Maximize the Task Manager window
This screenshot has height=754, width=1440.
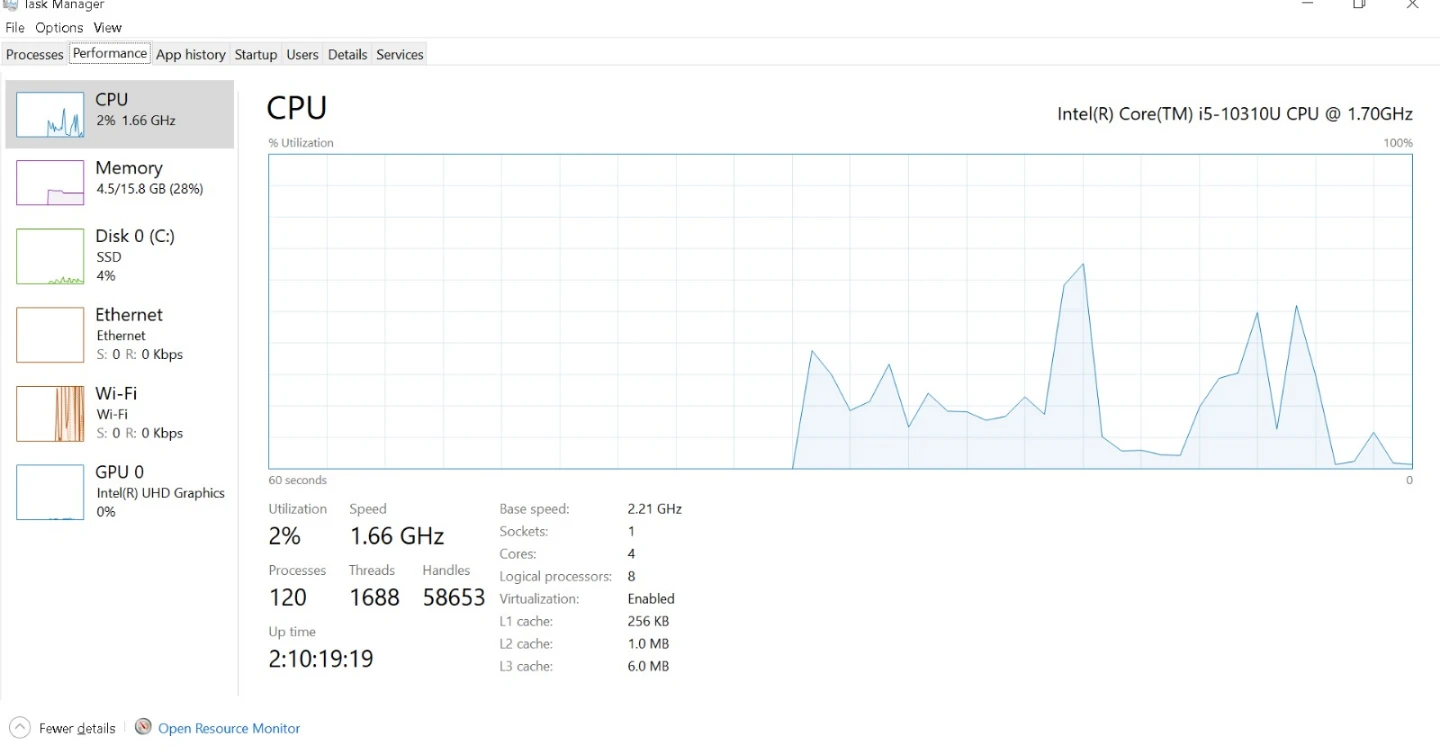[1359, 4]
